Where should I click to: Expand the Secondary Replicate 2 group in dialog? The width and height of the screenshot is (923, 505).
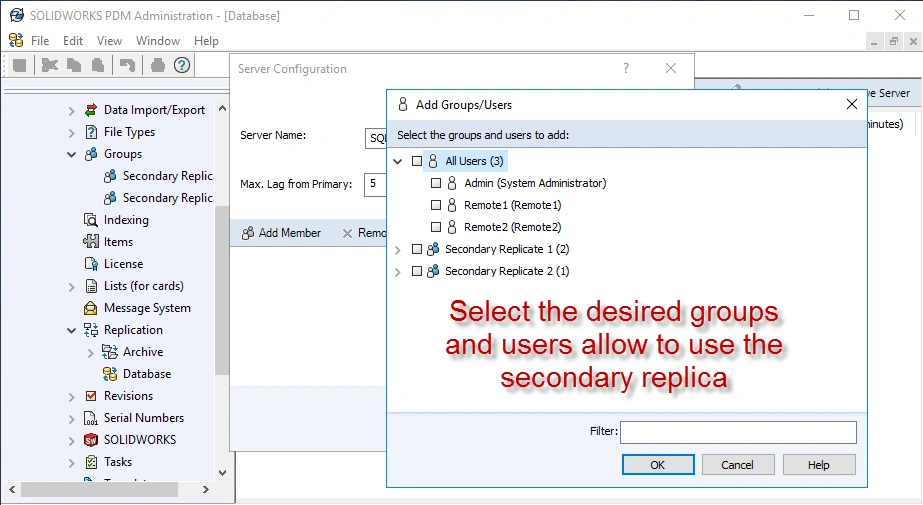pos(398,272)
